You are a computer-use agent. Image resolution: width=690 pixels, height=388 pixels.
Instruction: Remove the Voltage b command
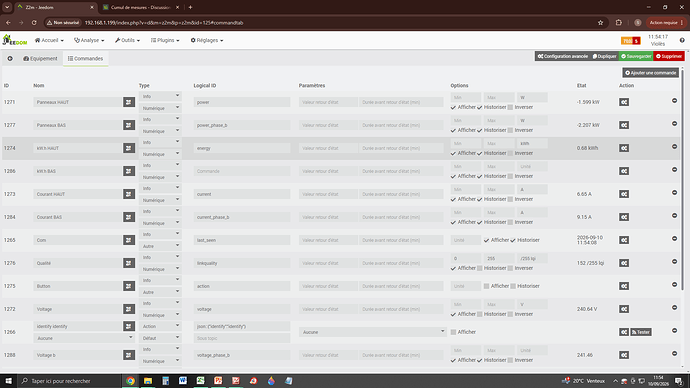point(674,354)
